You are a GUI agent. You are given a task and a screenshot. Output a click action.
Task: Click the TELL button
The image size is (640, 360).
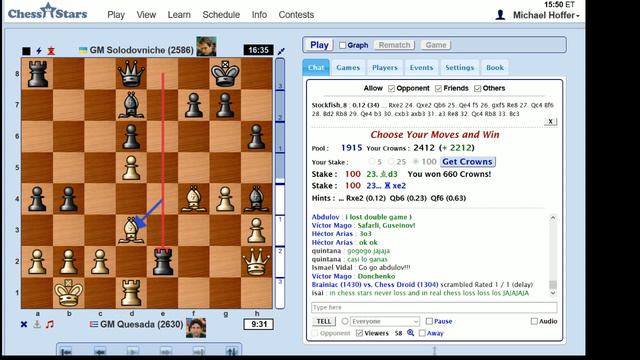(x=324, y=321)
